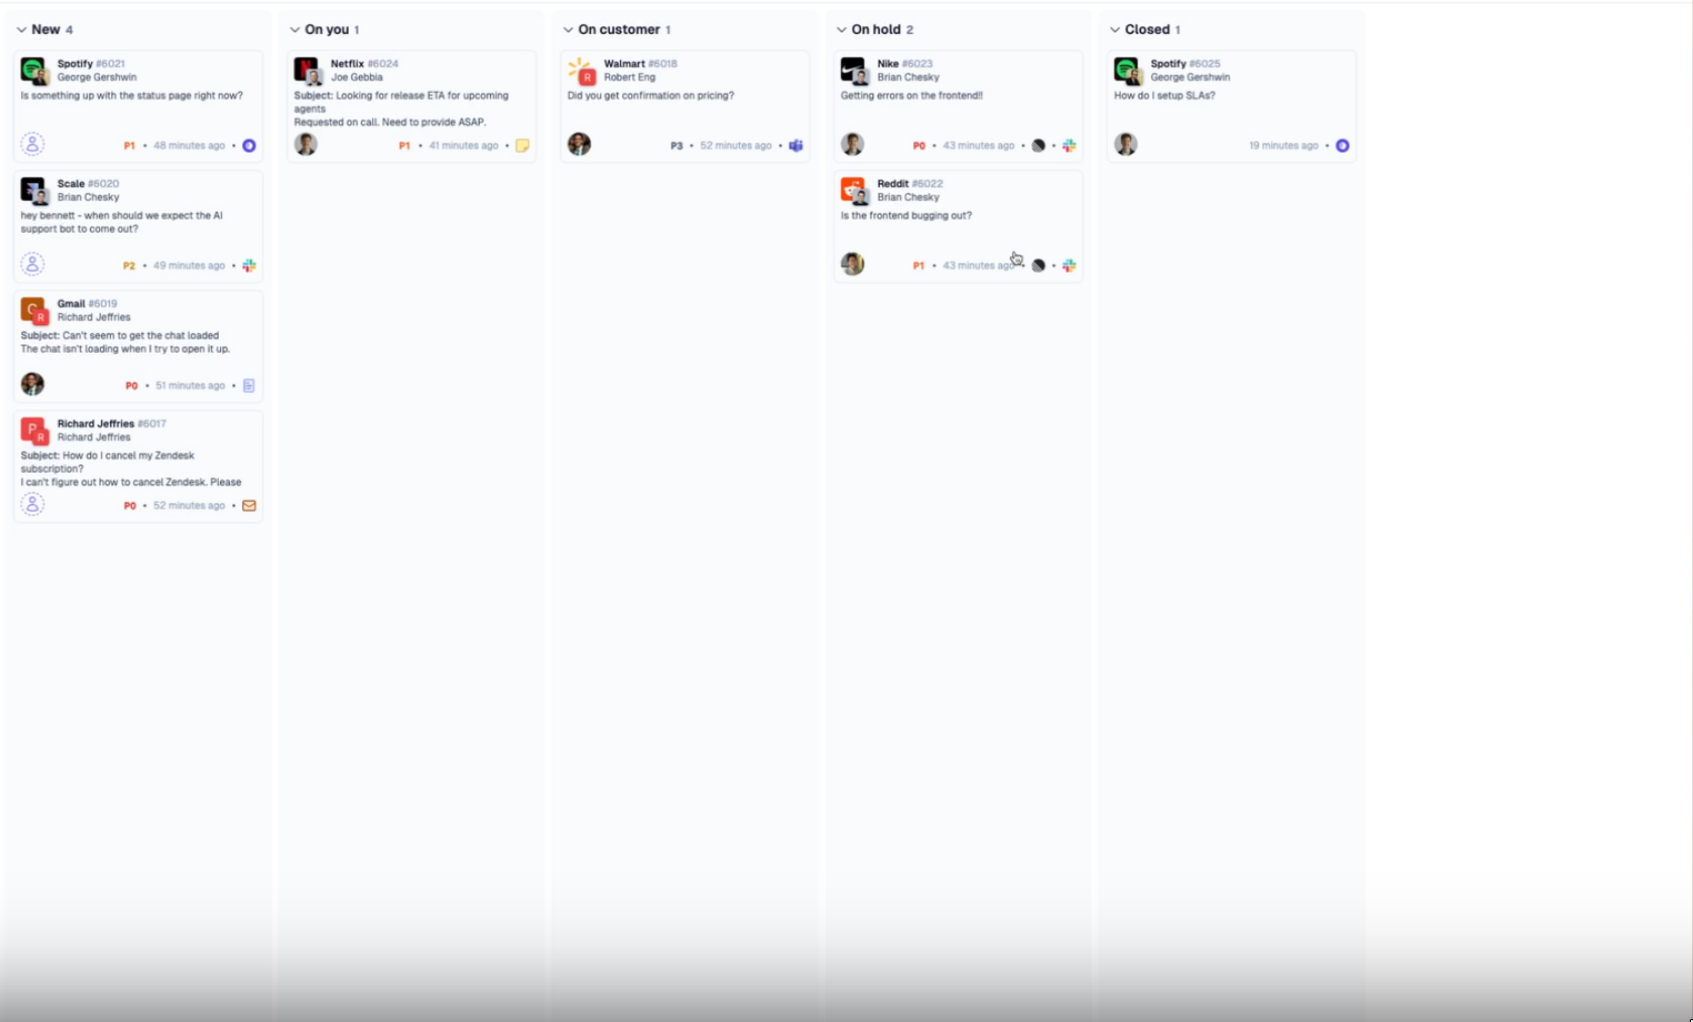1693x1022 pixels.
Task: Collapse the On you column
Action: [295, 30]
